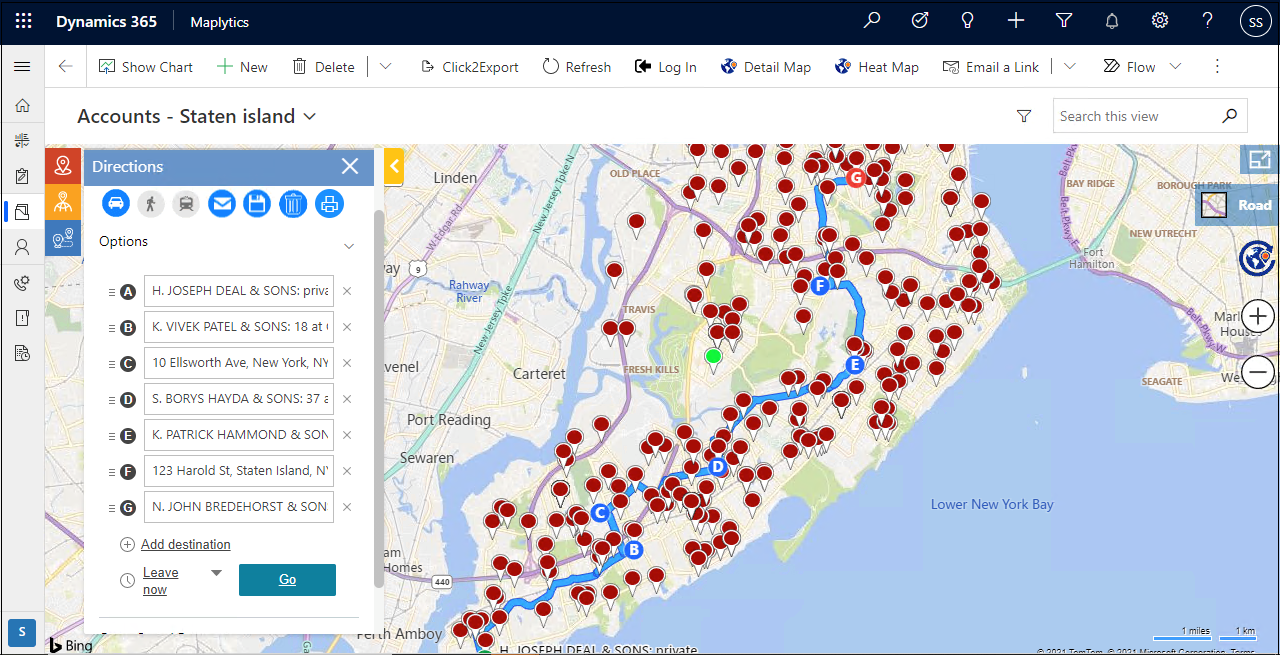Select car driving mode icon

coord(117,204)
